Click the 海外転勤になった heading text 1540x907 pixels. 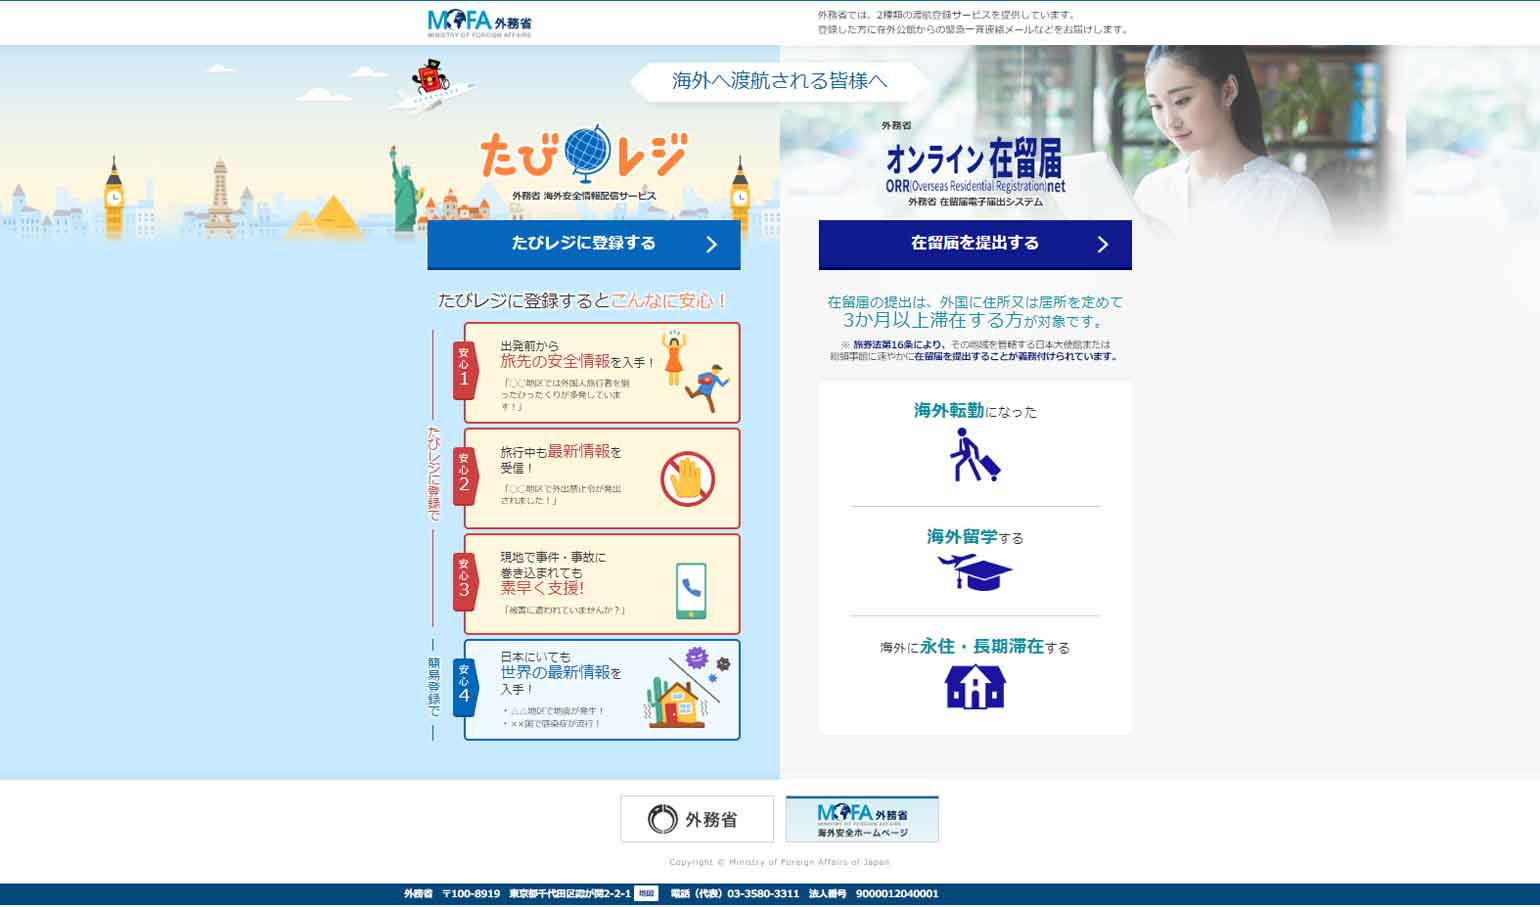974,411
